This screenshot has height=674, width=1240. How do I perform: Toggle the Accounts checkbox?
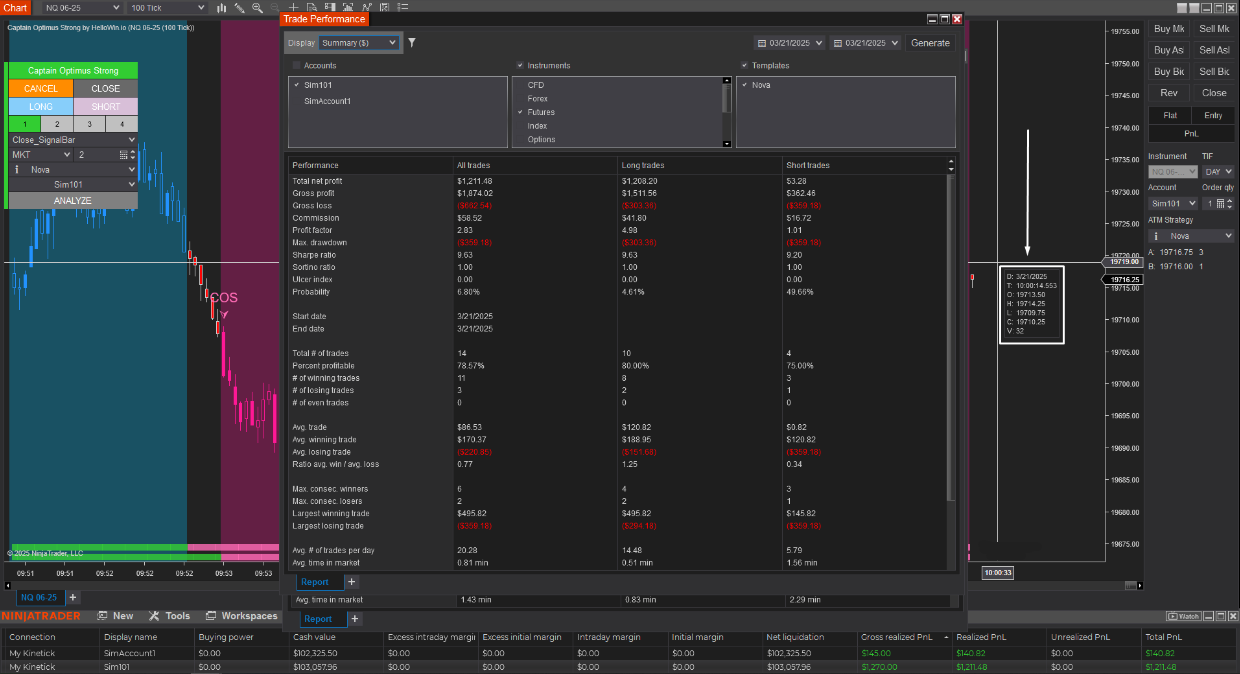pos(296,66)
